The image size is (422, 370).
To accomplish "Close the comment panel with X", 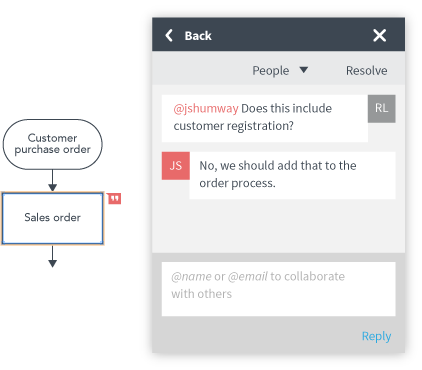I will pyautogui.click(x=379, y=35).
